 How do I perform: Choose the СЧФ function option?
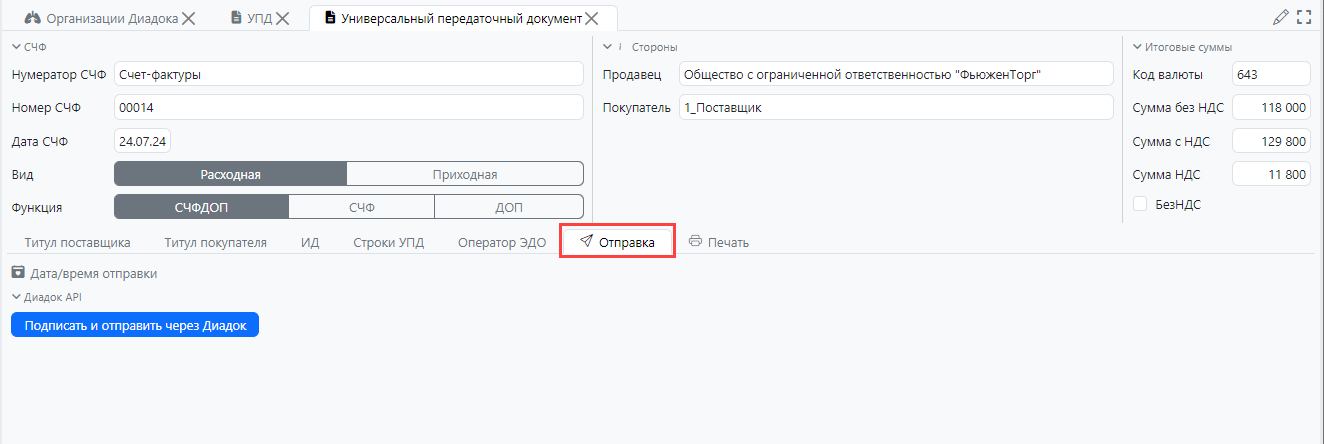(x=361, y=207)
